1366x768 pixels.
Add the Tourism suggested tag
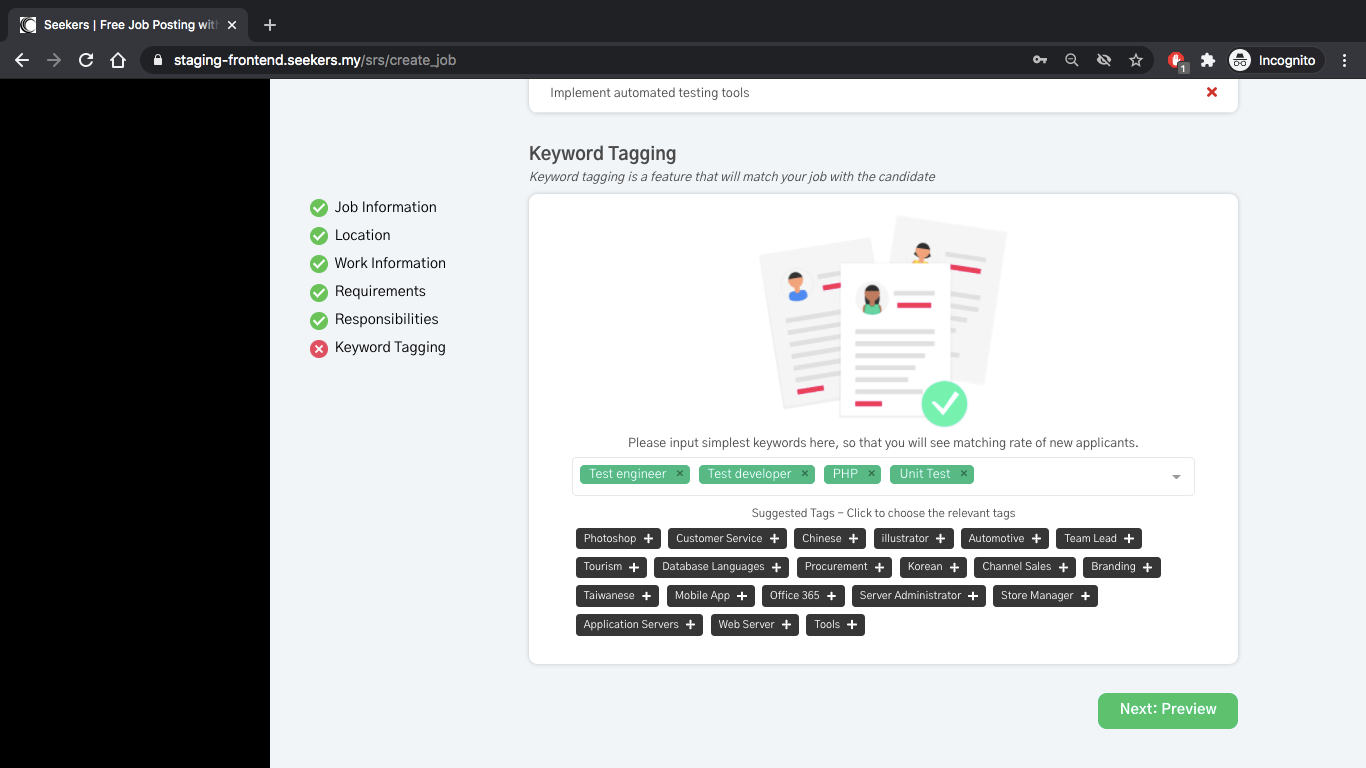pyautogui.click(x=611, y=567)
